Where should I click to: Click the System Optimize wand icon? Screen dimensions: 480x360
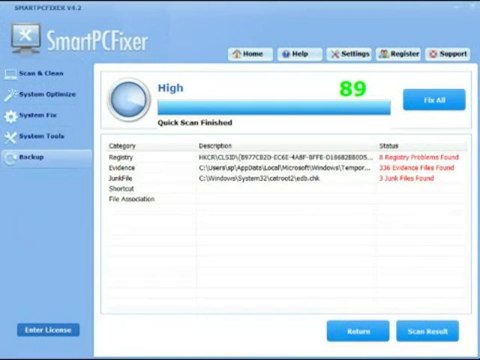10,95
